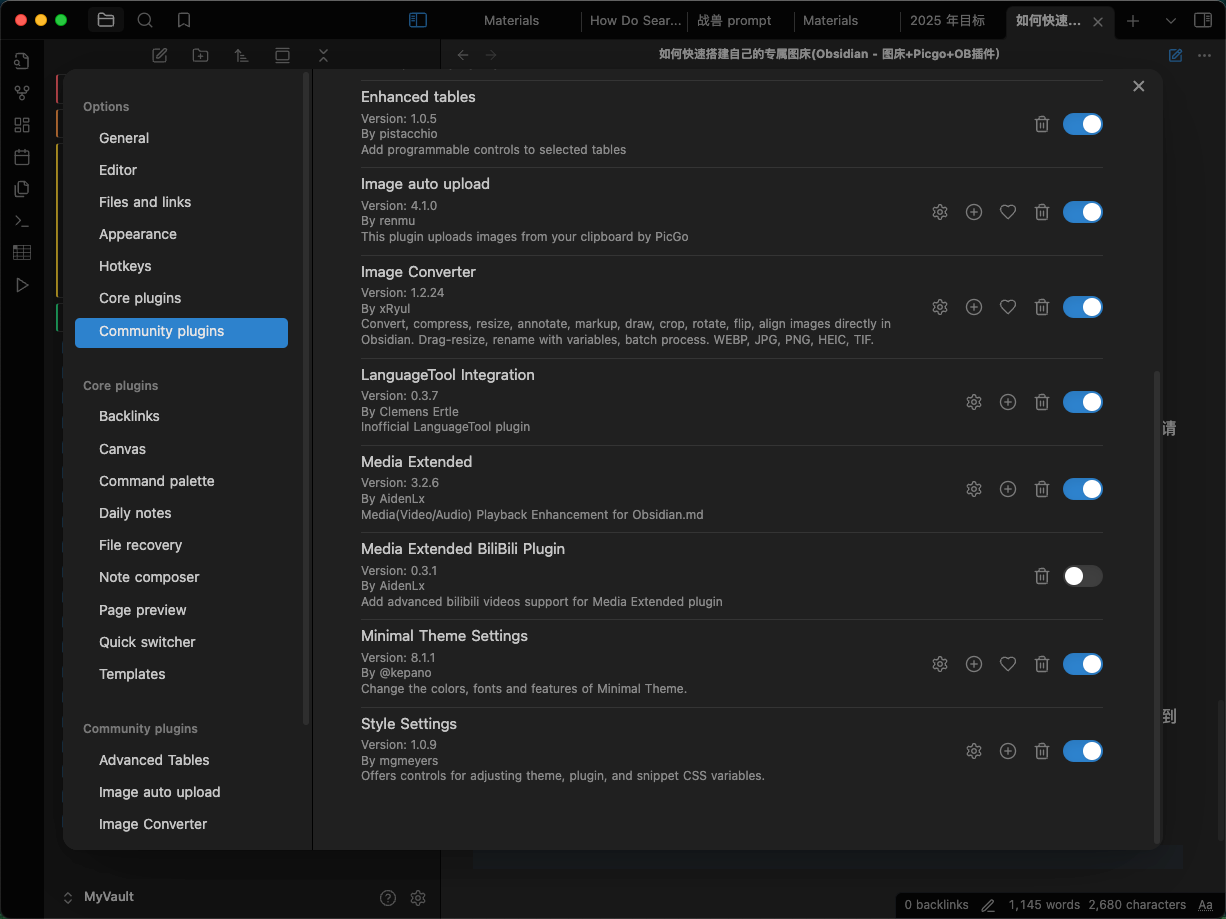This screenshot has width=1226, height=919.
Task: Click hotkey plus icon for Image Converter
Action: point(973,307)
